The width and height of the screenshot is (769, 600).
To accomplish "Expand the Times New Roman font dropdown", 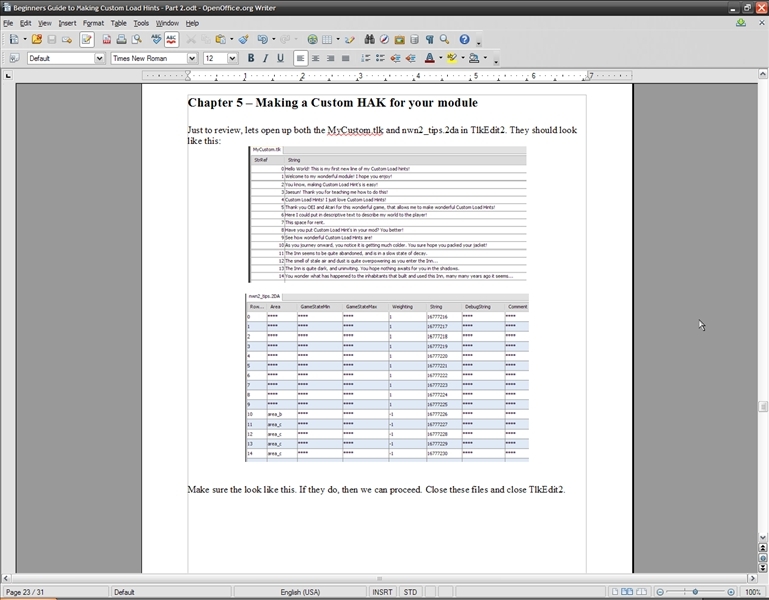I will (x=192, y=59).
